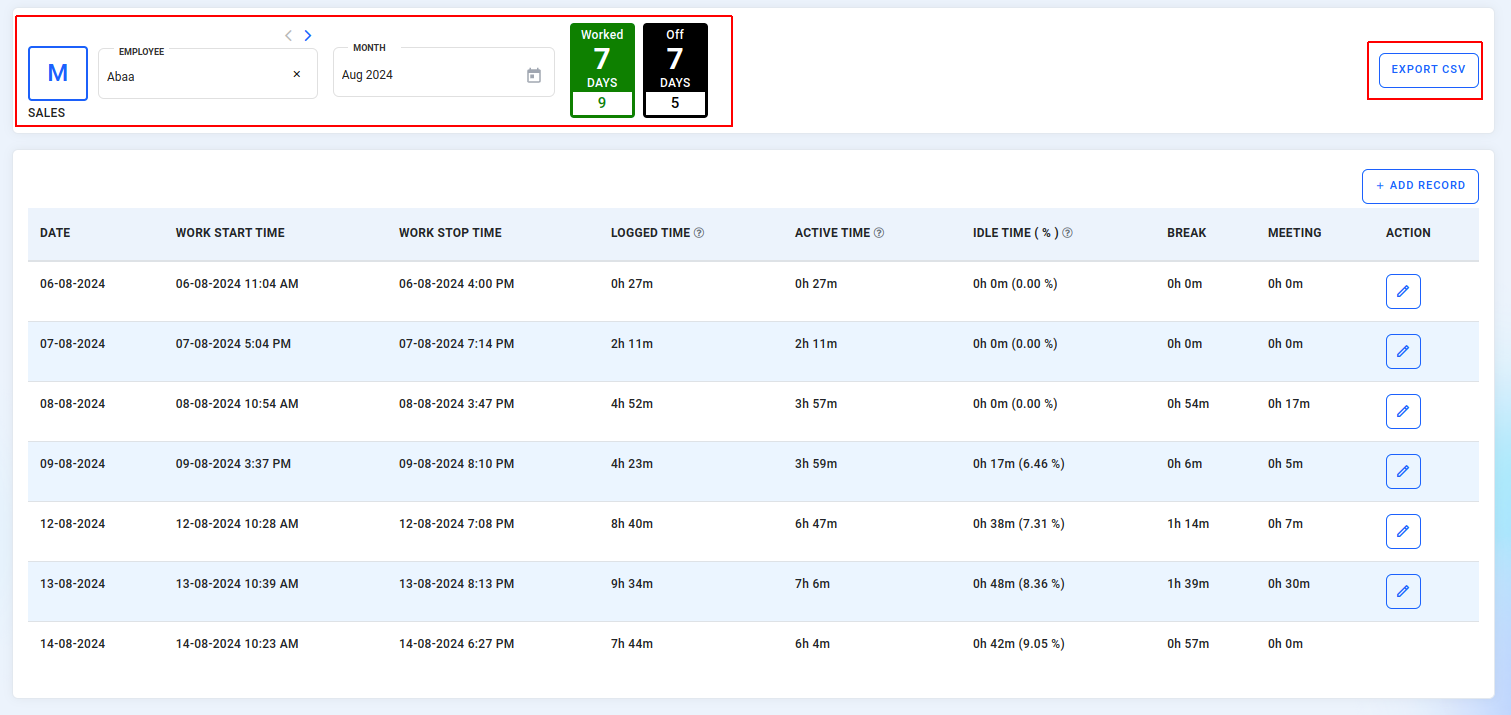Click active time 7h 6m

[812, 584]
